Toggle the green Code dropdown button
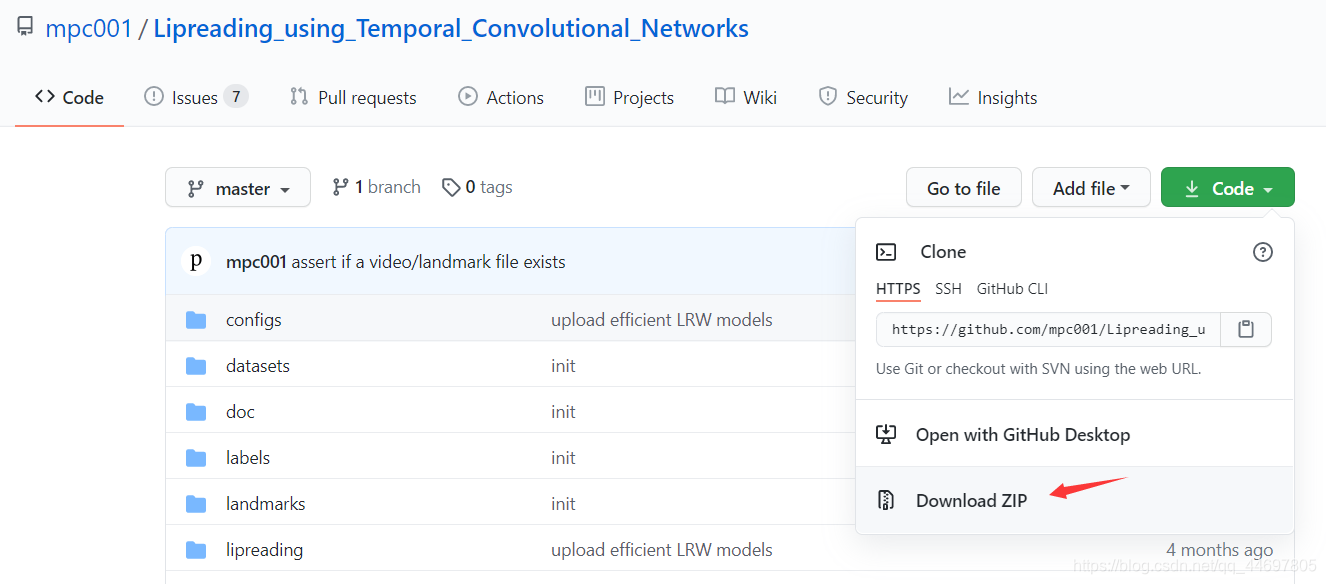The height and width of the screenshot is (584, 1326). 1228,188
